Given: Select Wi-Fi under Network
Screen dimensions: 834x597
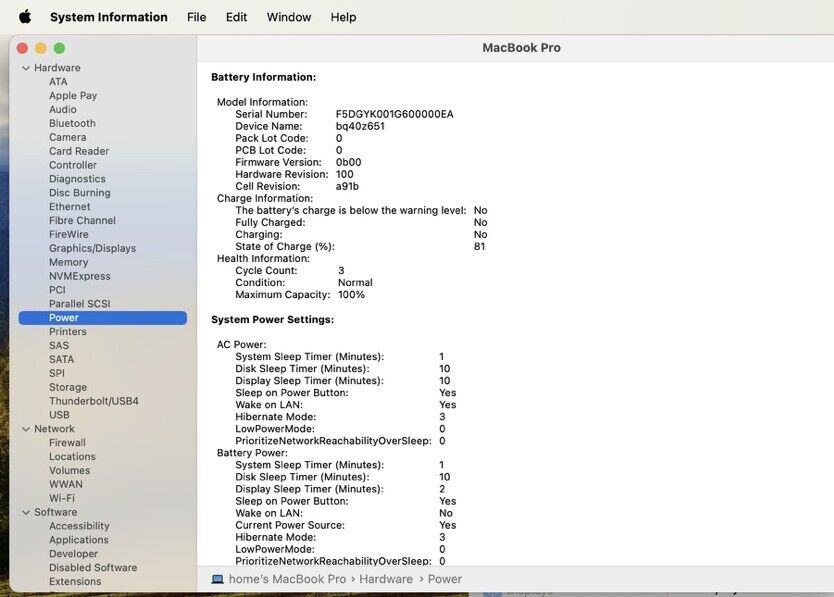Looking at the screenshot, I should (62, 498).
